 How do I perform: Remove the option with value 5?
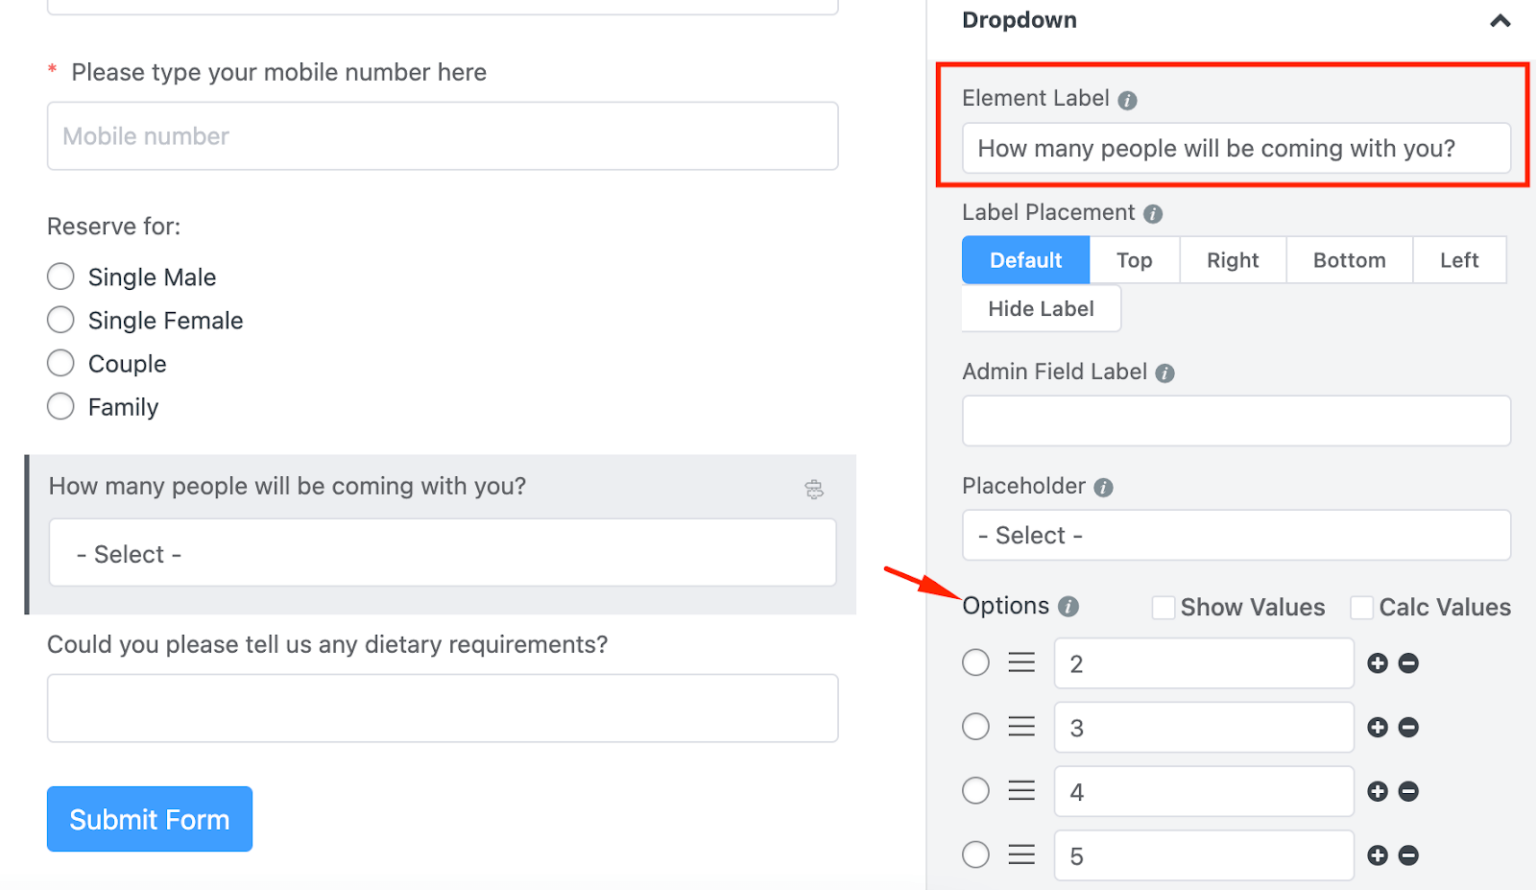(1408, 855)
